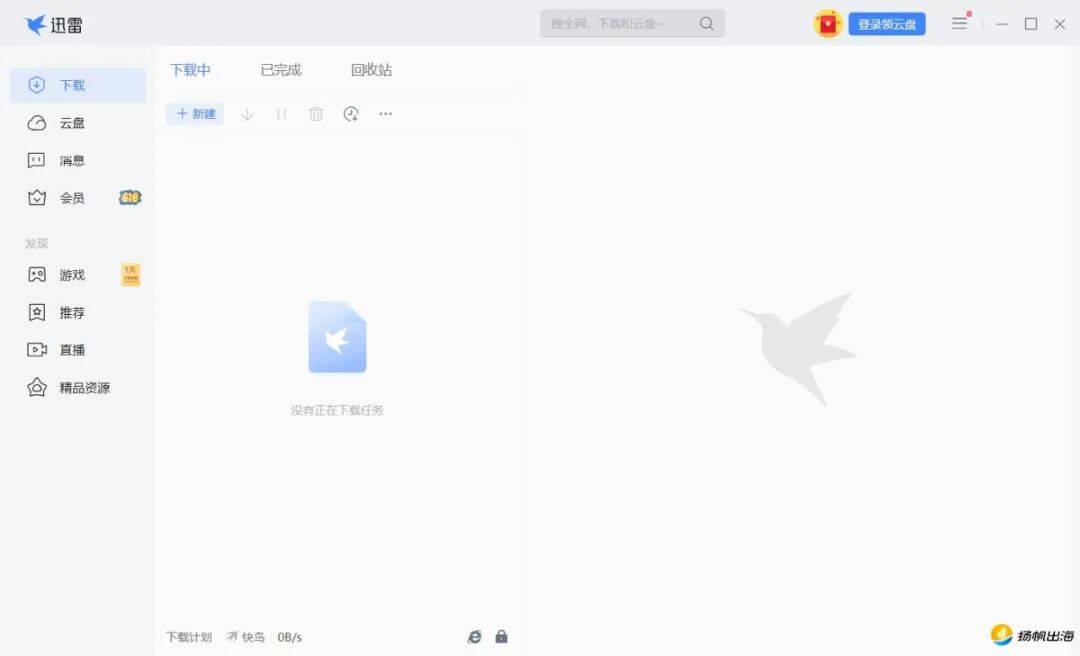Switch to the 已完成 tab
The image size is (1080, 656).
click(281, 70)
